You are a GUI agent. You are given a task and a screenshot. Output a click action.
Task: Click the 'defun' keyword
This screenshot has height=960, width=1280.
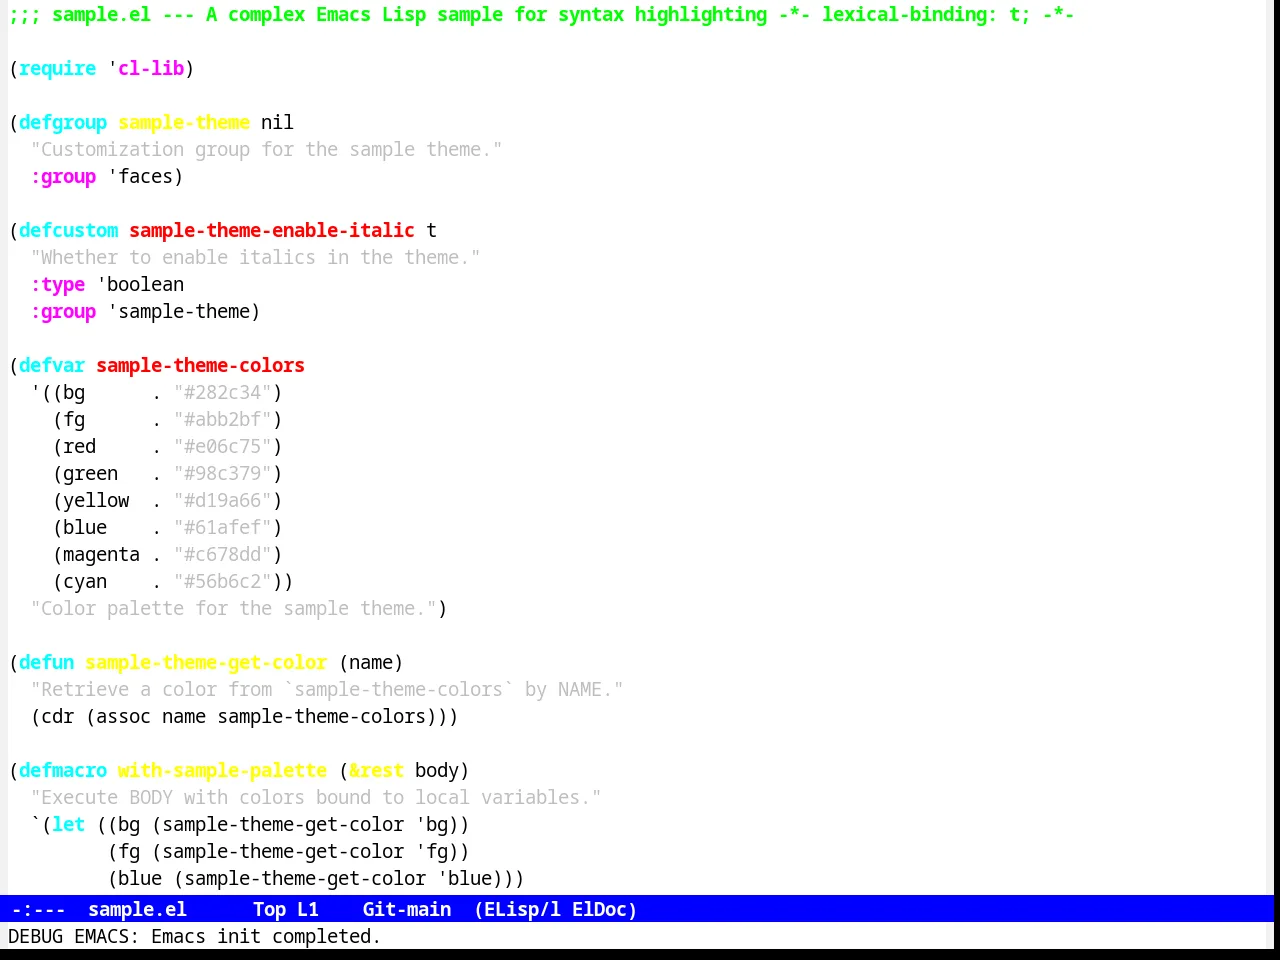coord(46,662)
